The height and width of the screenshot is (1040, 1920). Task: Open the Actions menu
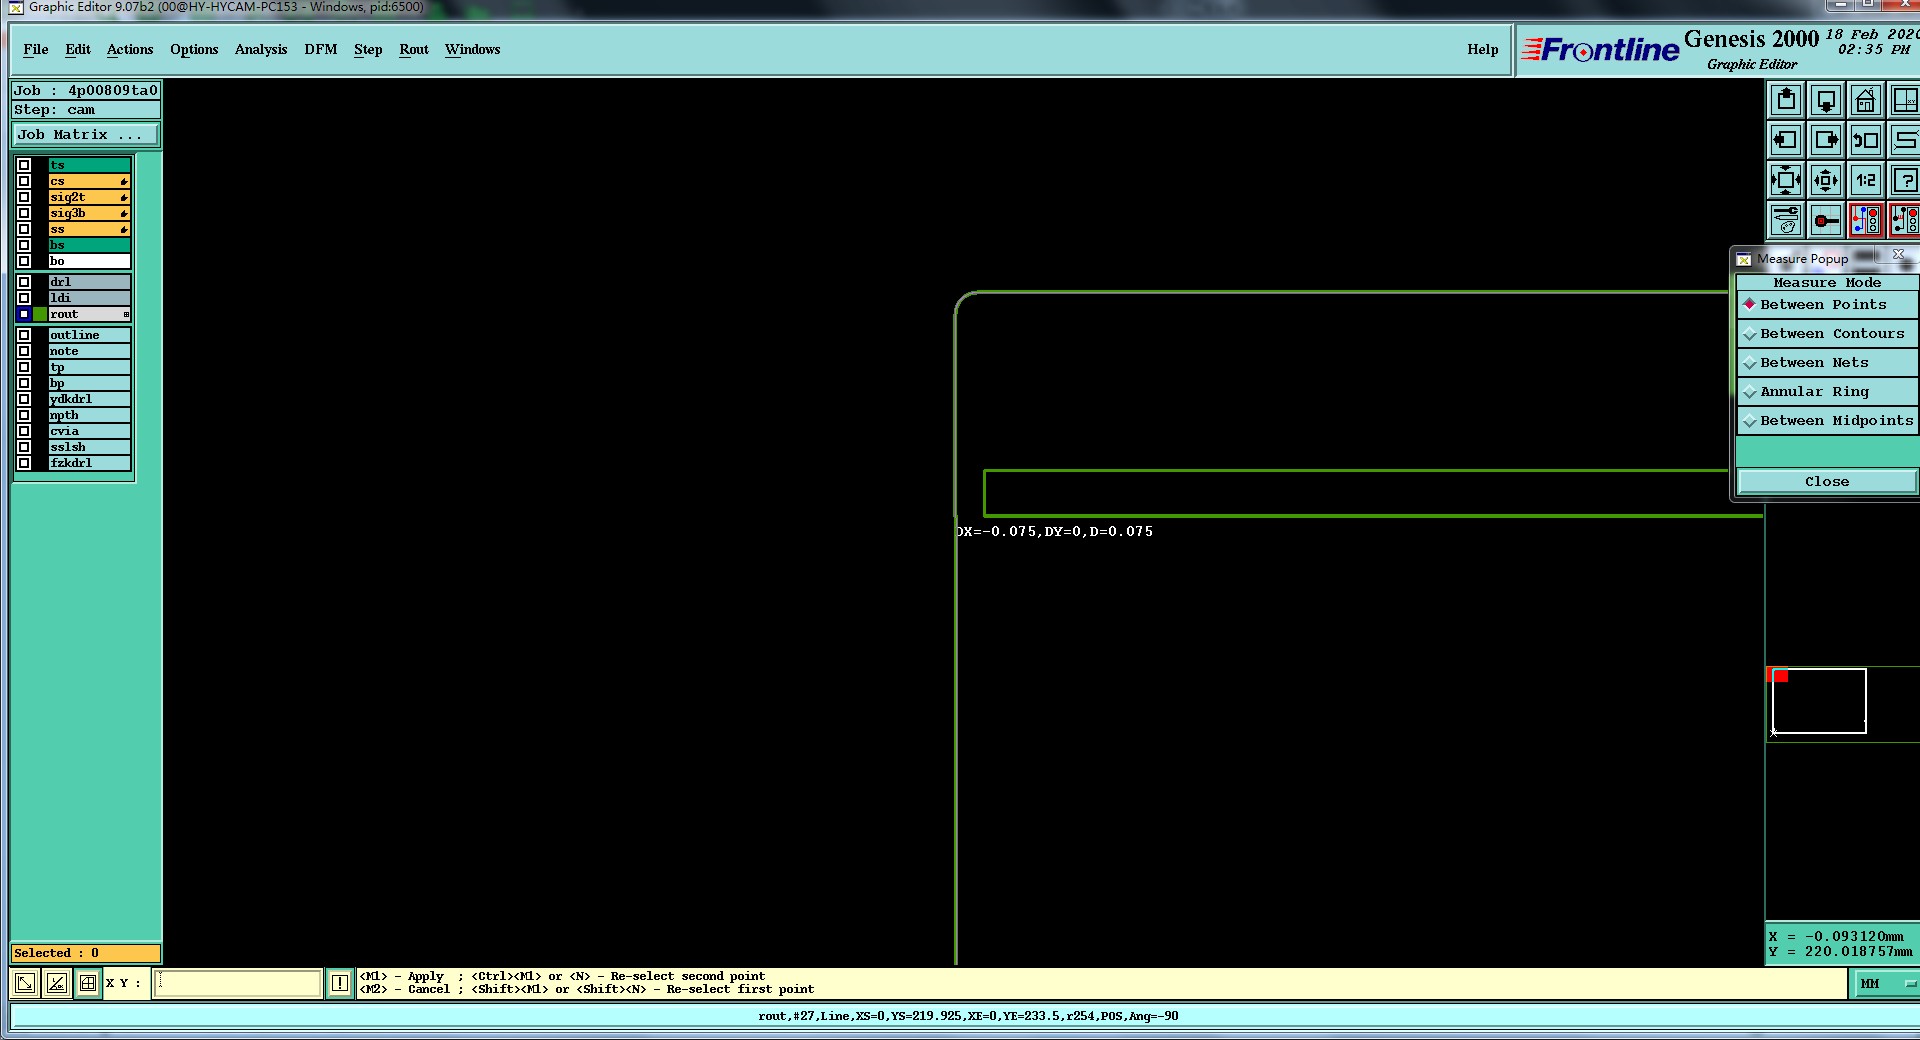coord(130,49)
